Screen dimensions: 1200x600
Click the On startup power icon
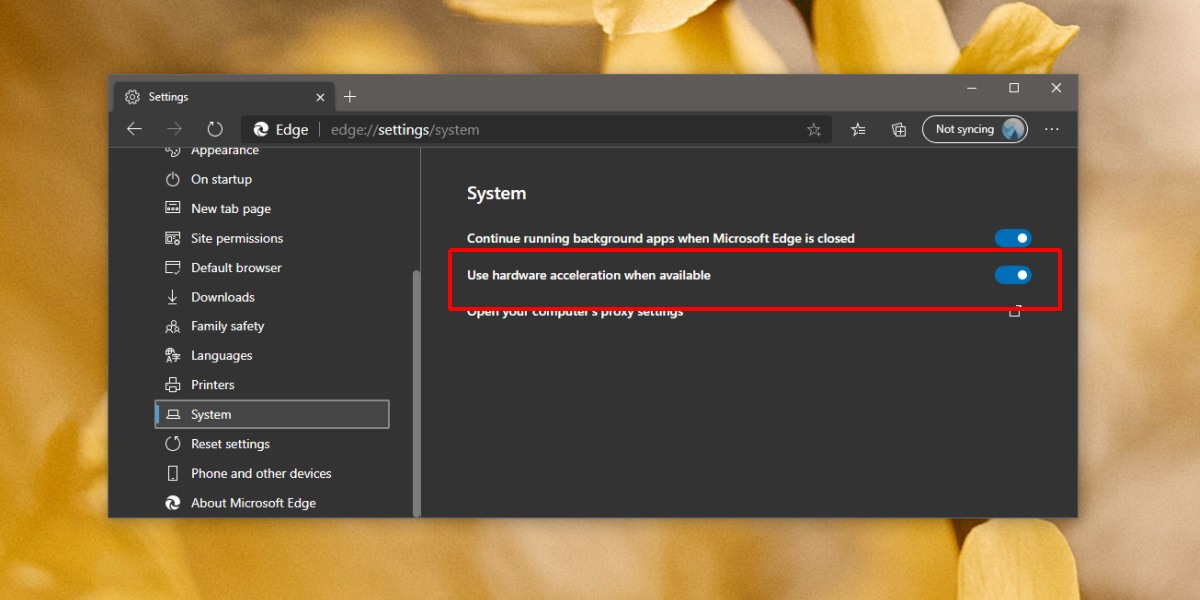click(172, 180)
